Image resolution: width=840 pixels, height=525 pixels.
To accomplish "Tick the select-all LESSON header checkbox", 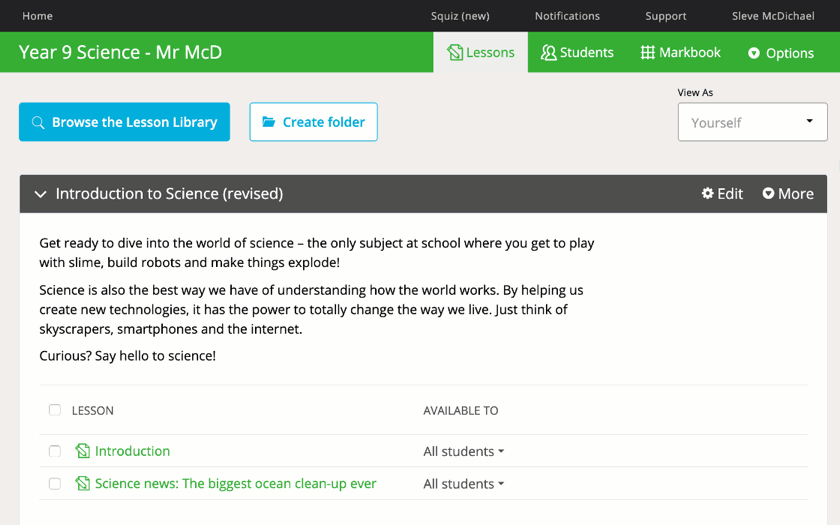I will point(55,410).
